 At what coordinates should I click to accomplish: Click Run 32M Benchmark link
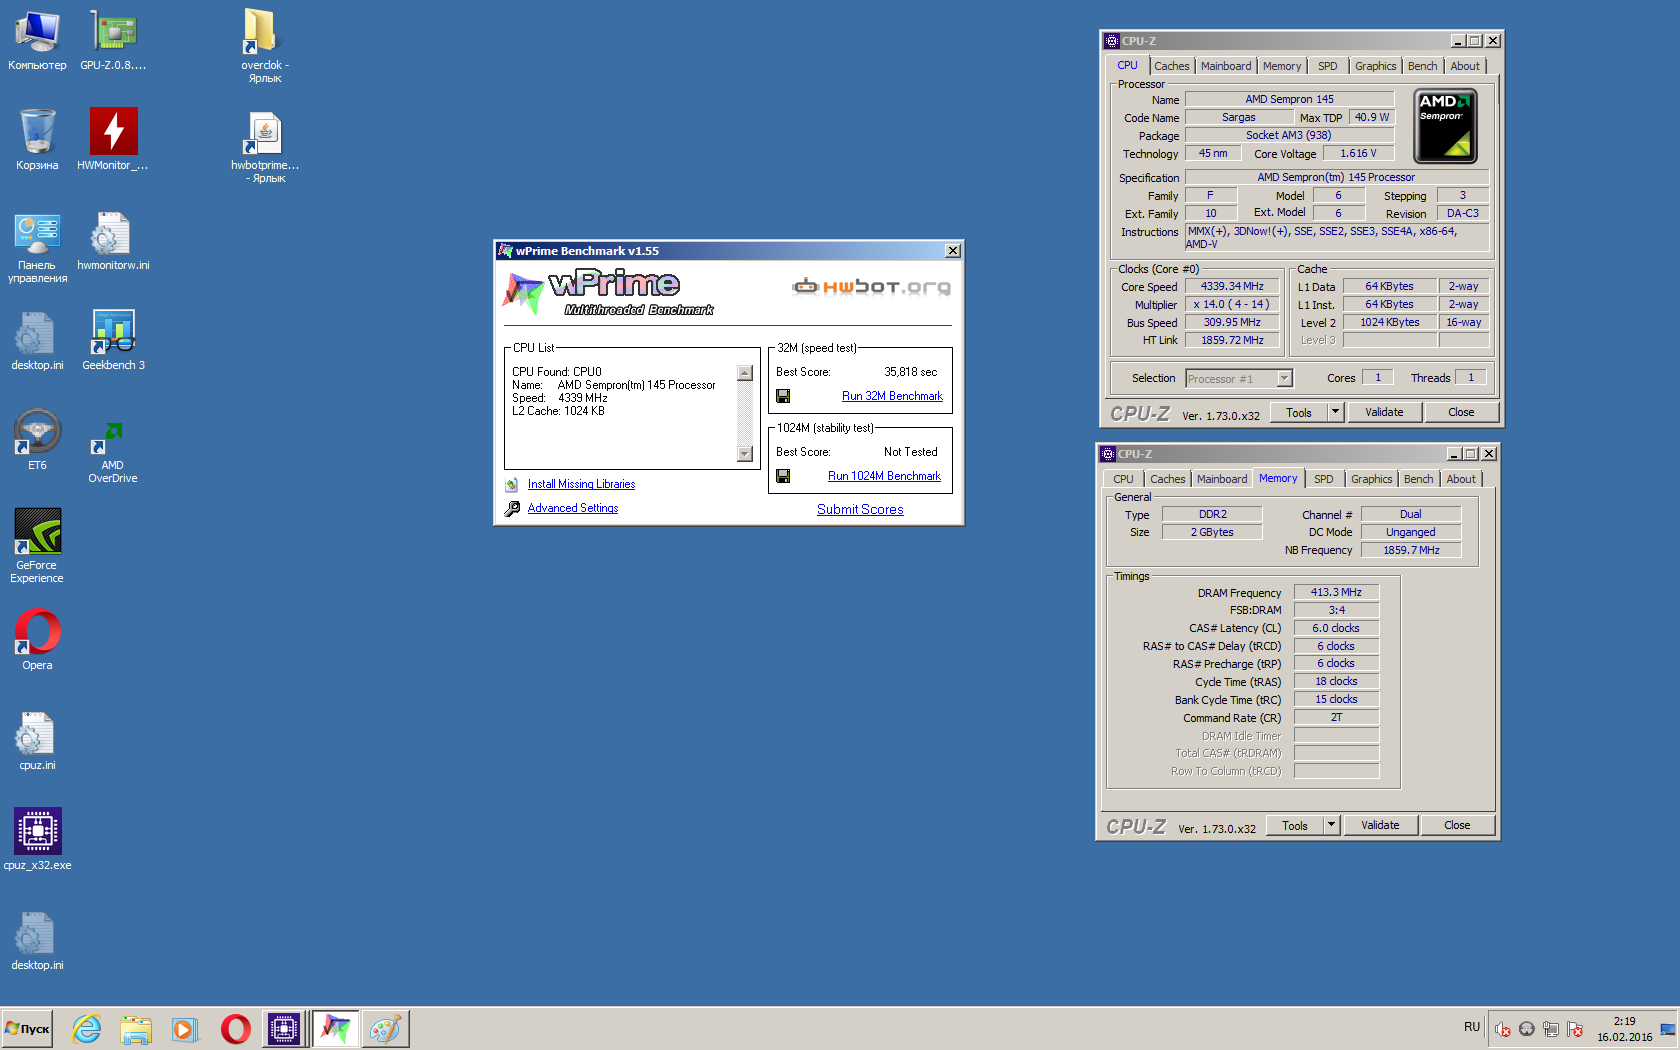pos(892,396)
